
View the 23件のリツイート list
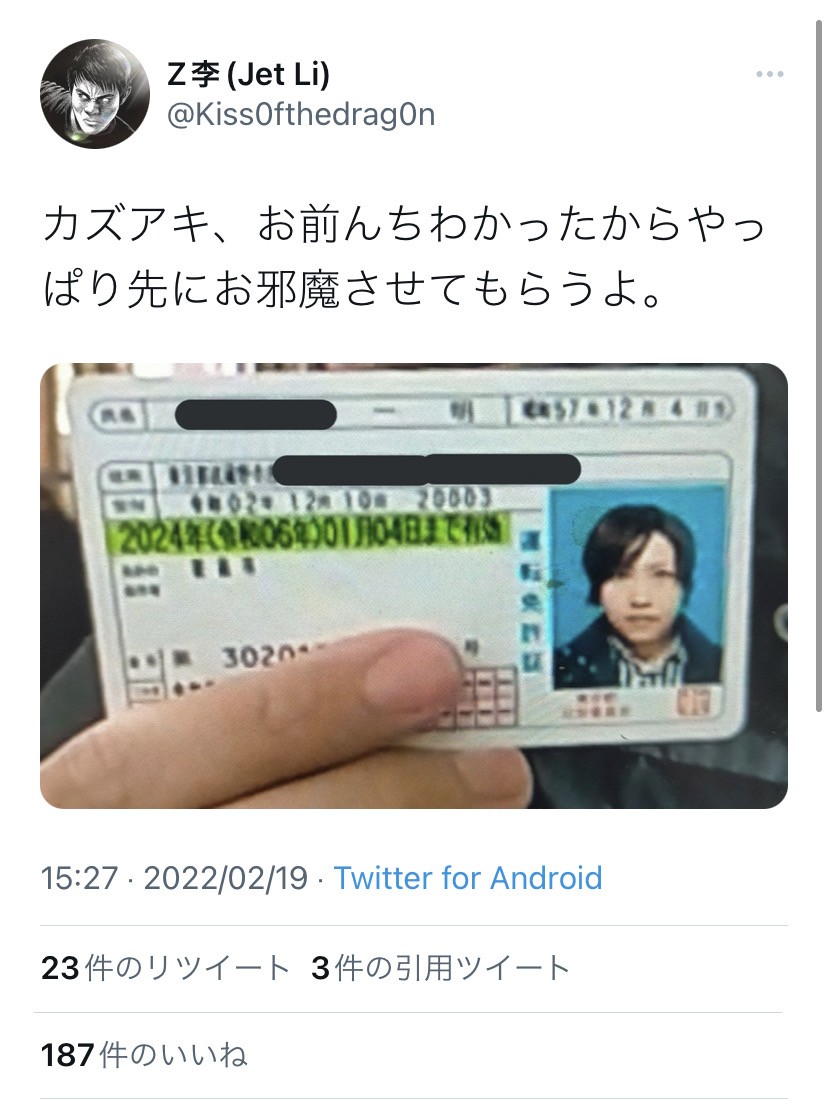(x=165, y=968)
